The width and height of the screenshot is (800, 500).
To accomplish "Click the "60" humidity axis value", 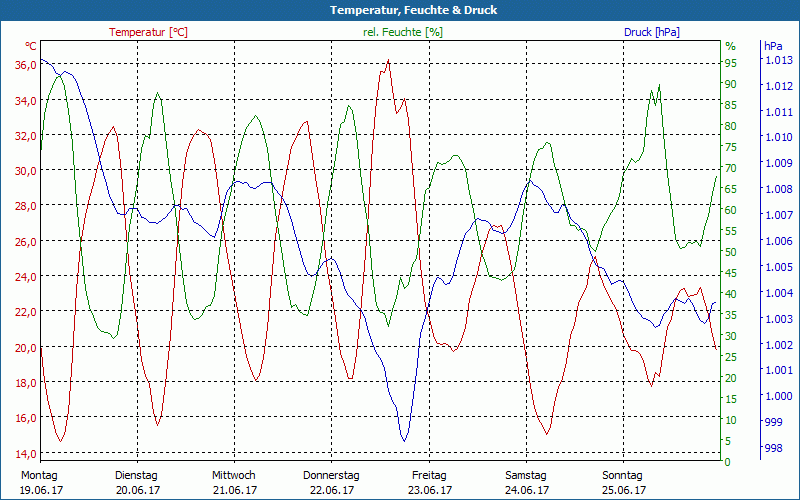I will (731, 210).
